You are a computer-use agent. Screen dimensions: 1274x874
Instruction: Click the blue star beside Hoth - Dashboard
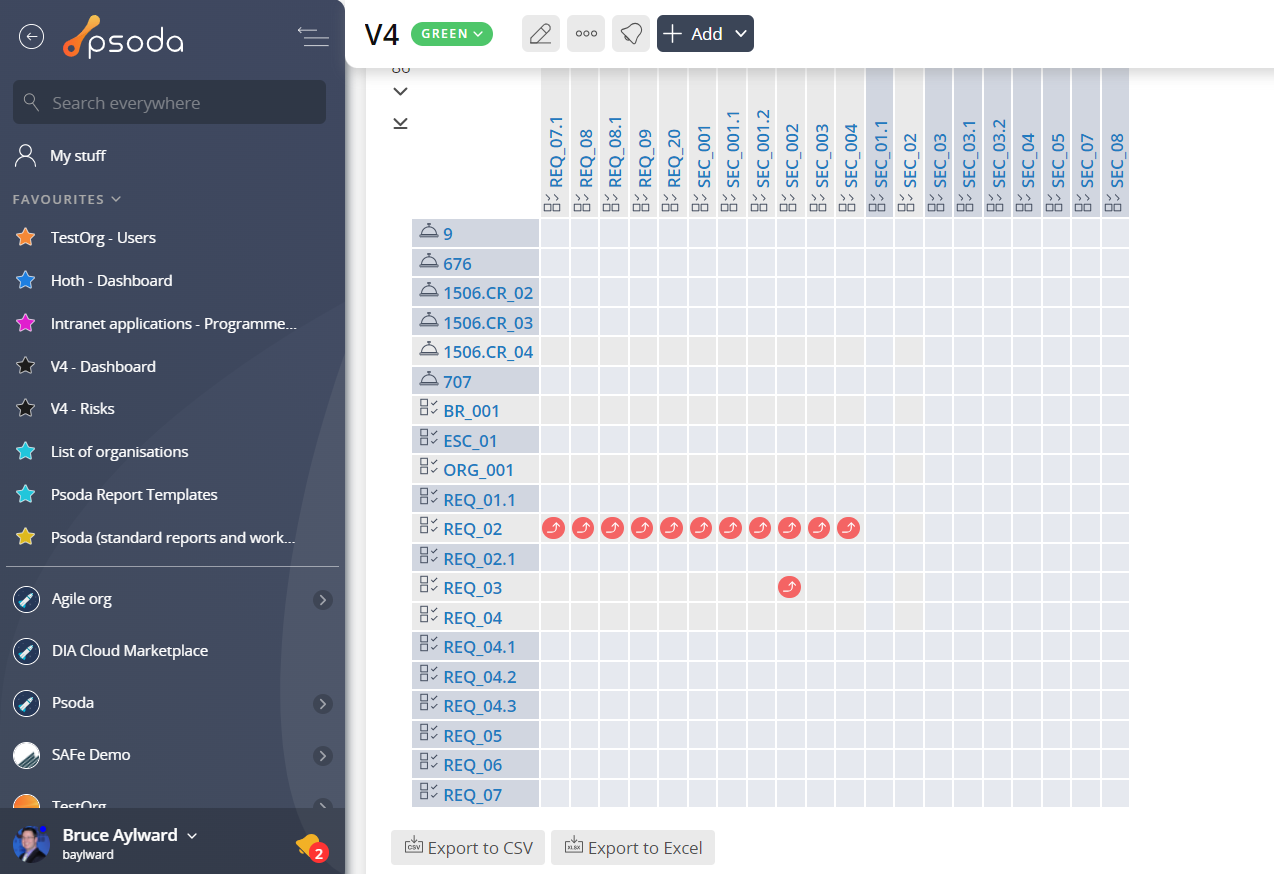(26, 281)
